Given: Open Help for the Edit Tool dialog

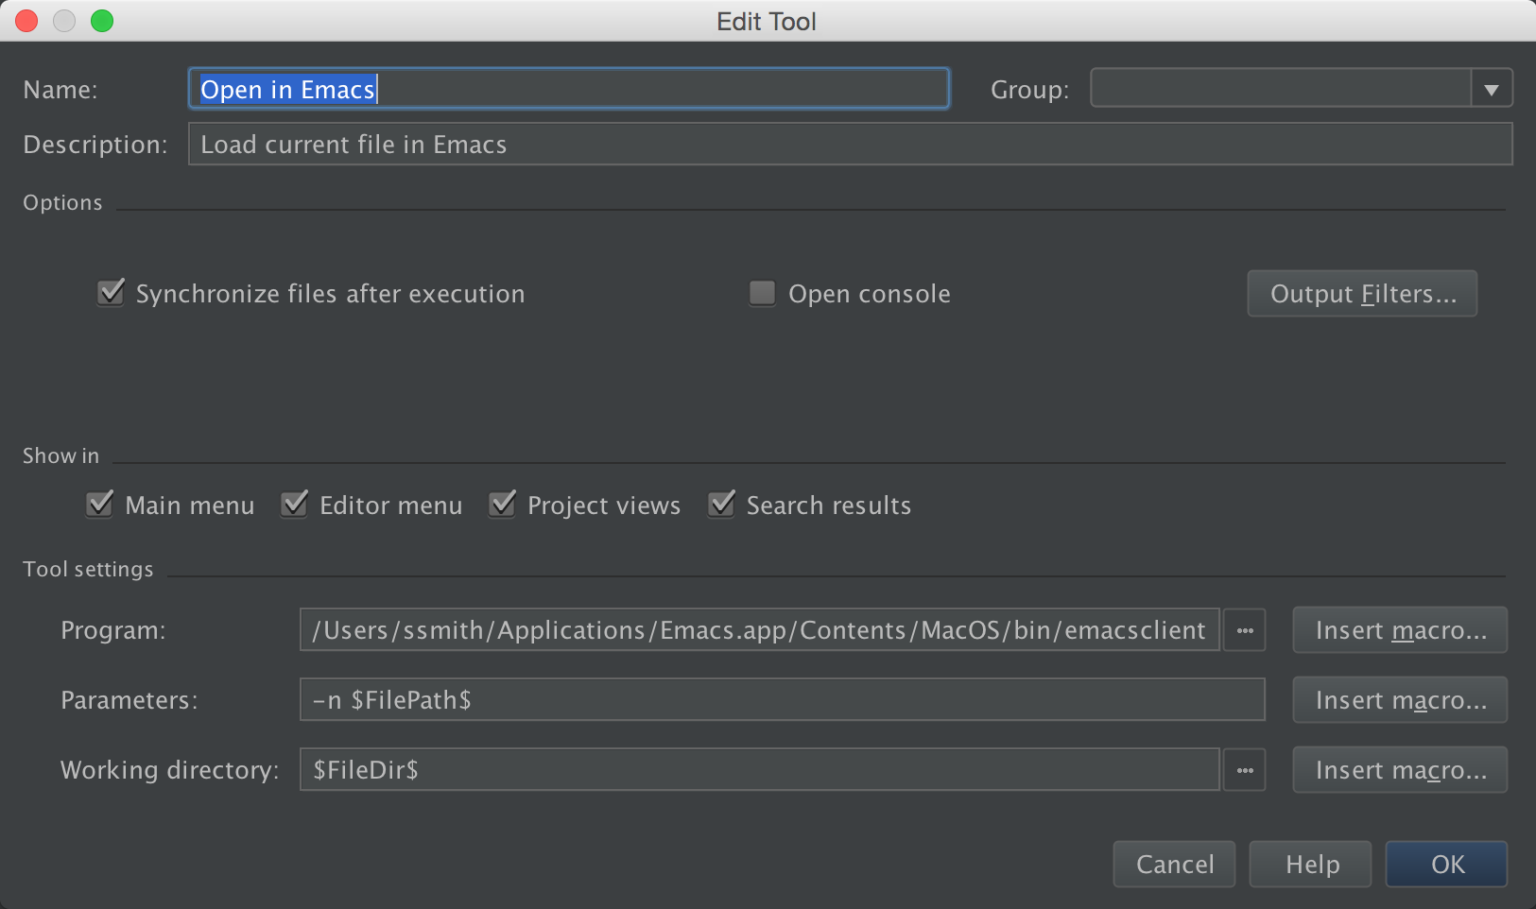Looking at the screenshot, I should point(1309,864).
